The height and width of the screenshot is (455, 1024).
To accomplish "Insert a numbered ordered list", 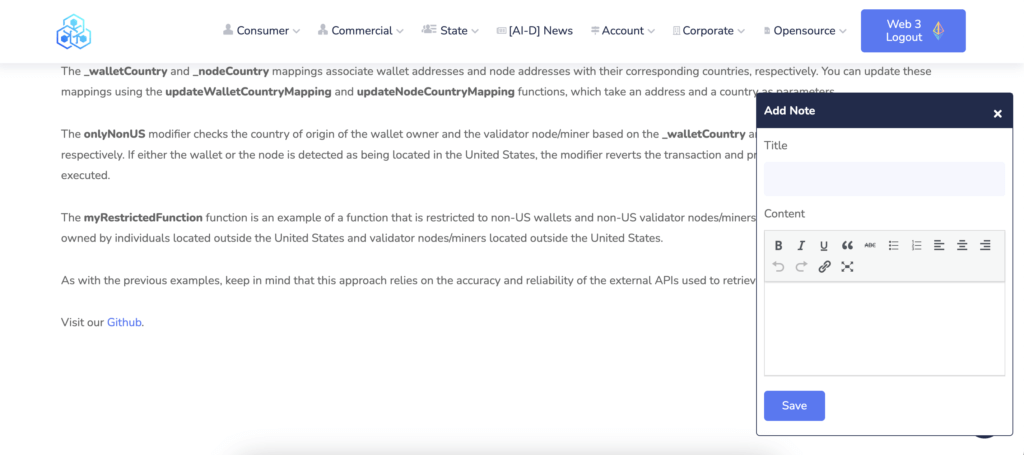I will point(916,245).
